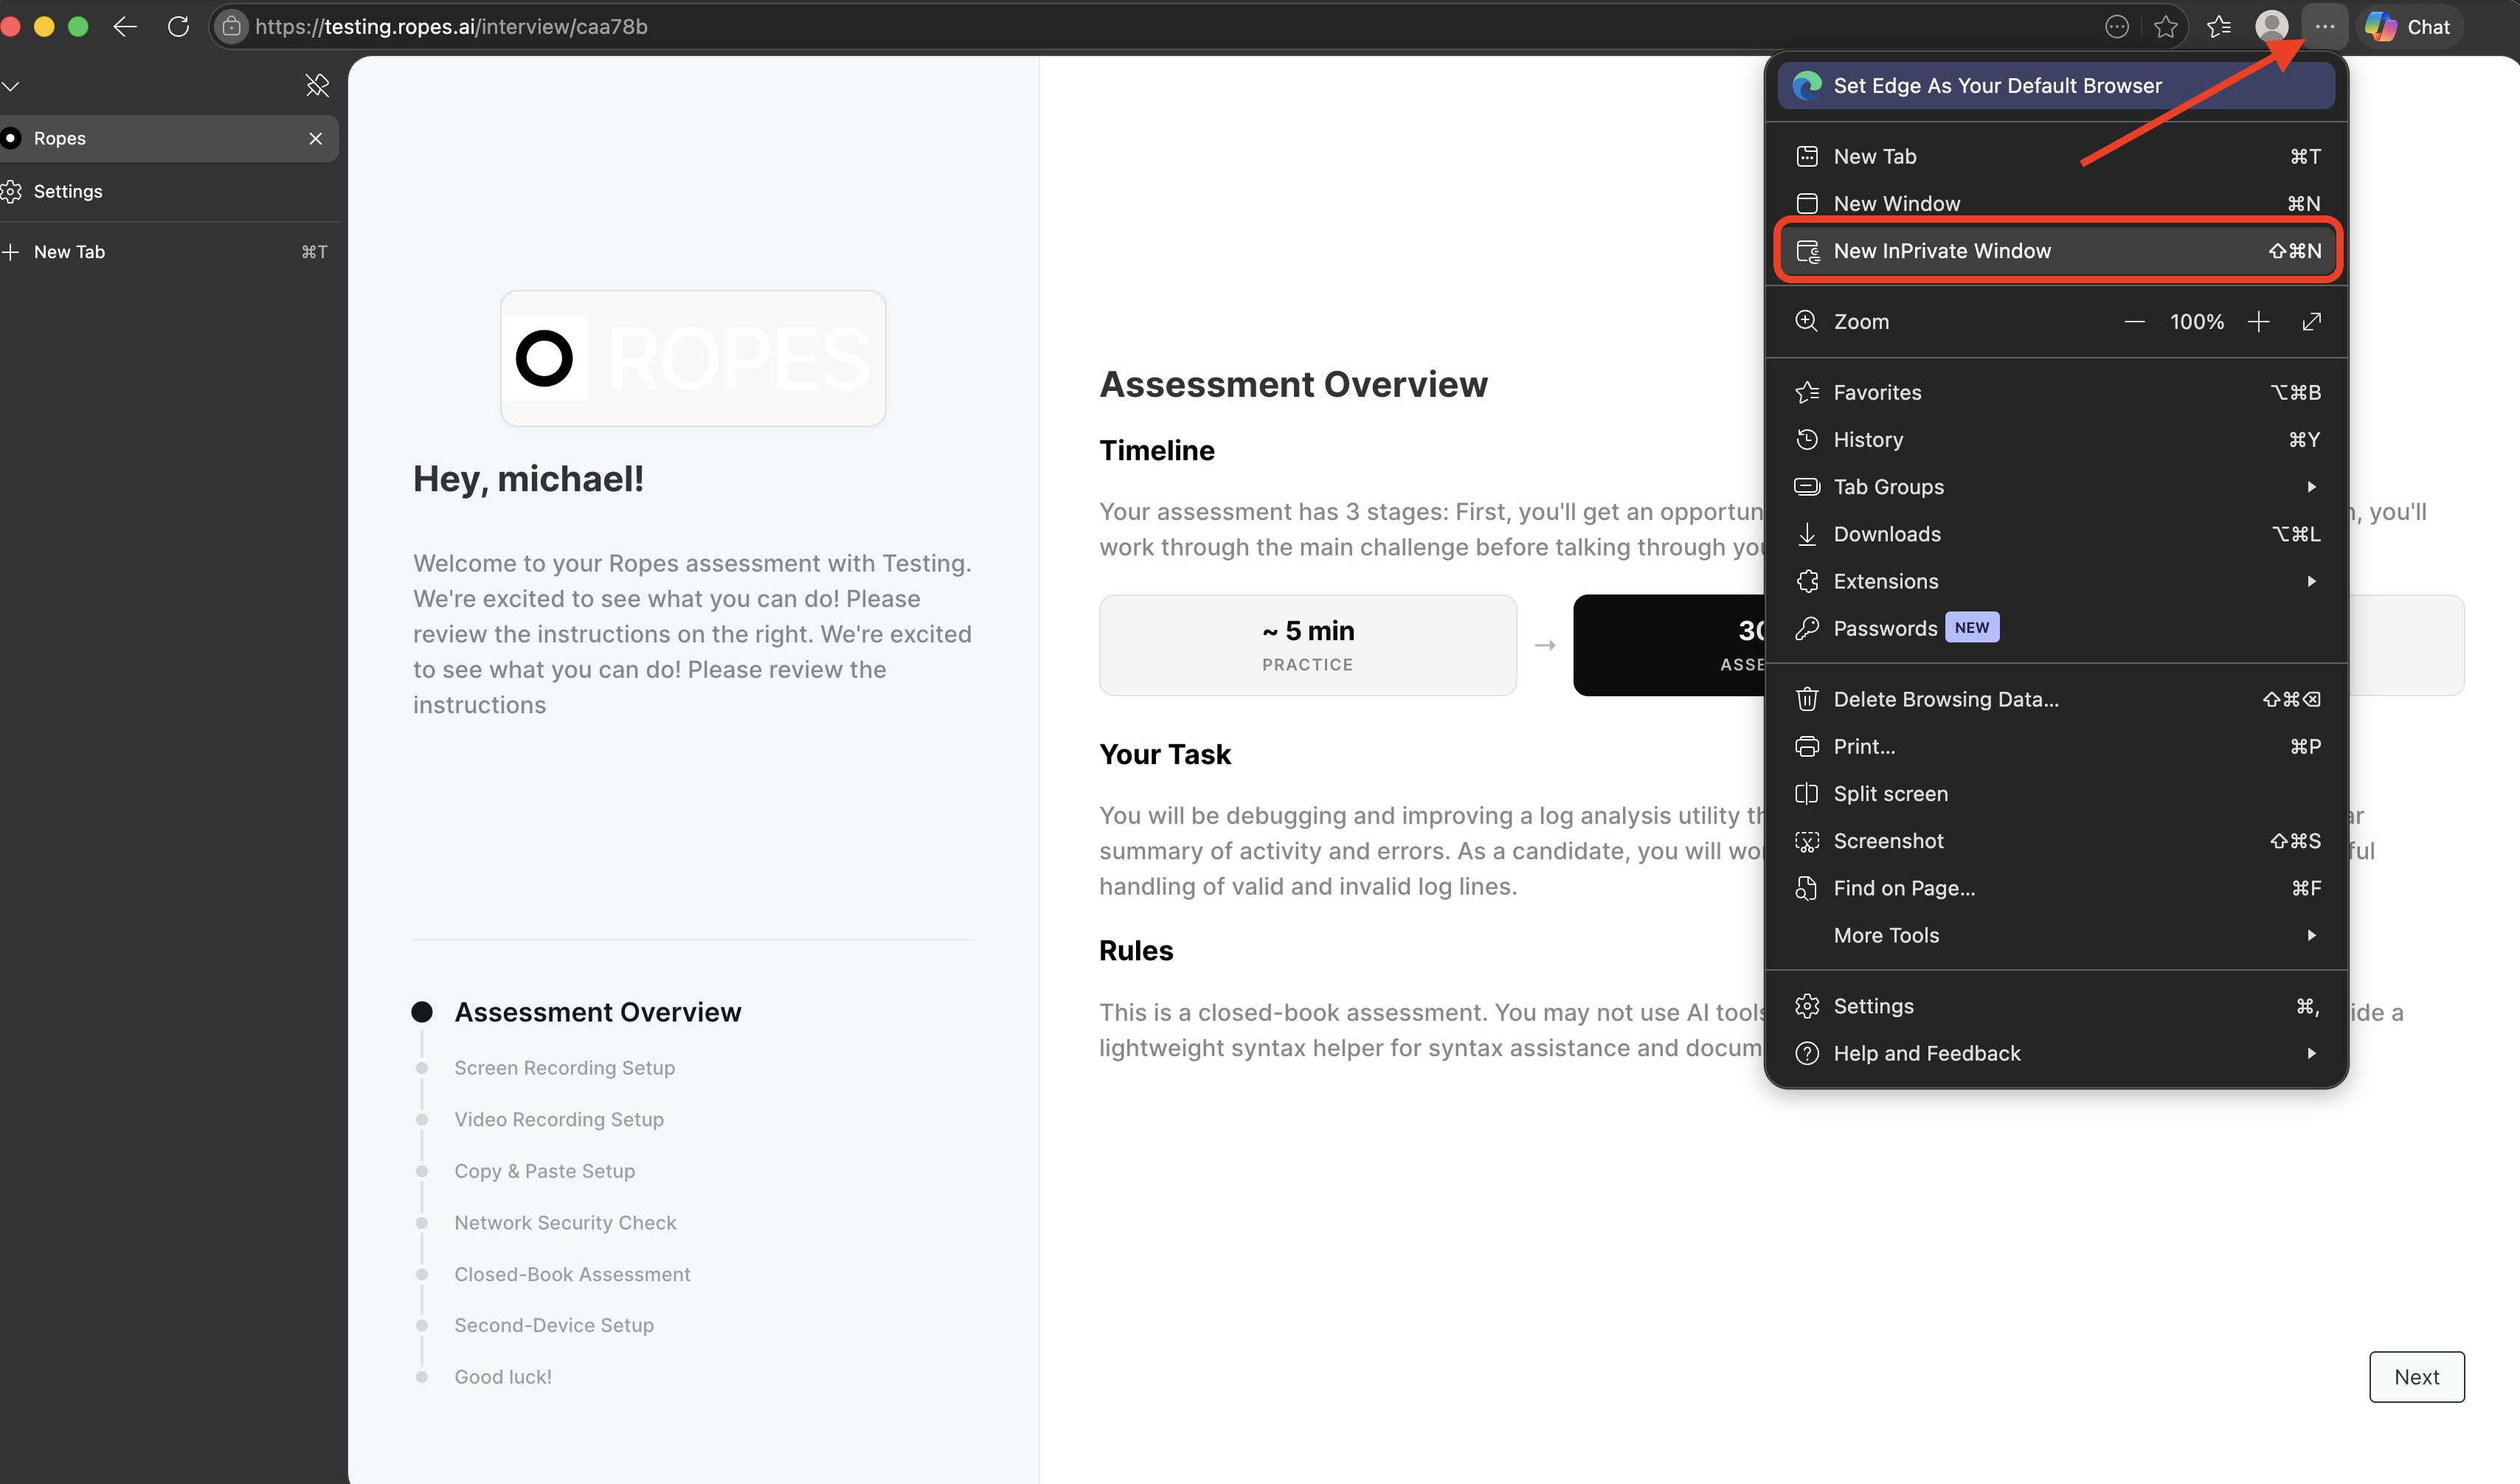The width and height of the screenshot is (2520, 1484).
Task: Open the favorites list toolbar icon
Action: pyautogui.click(x=2219, y=27)
